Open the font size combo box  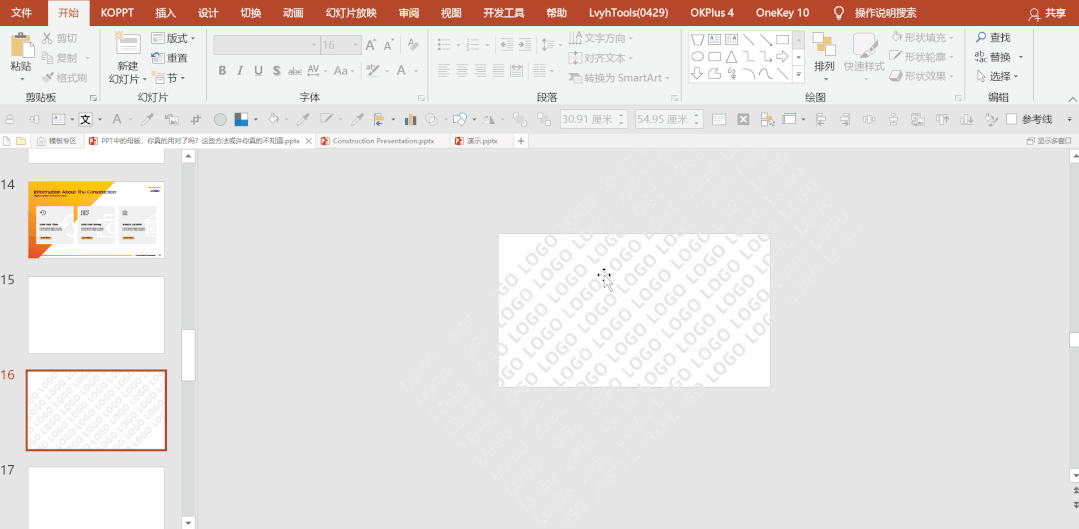[x=341, y=45]
